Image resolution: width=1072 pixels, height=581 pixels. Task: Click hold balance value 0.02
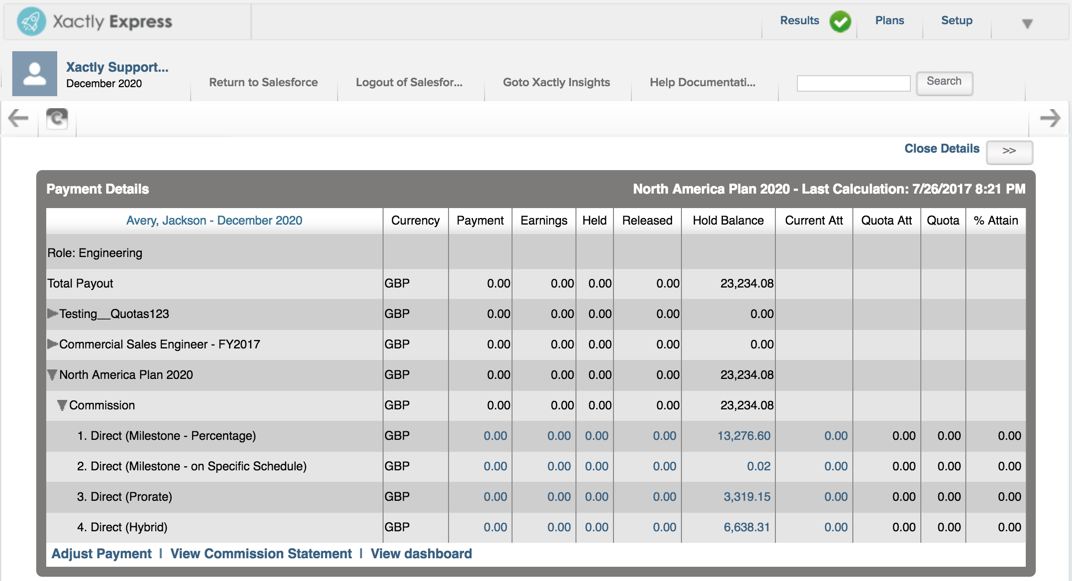pyautogui.click(x=758, y=466)
